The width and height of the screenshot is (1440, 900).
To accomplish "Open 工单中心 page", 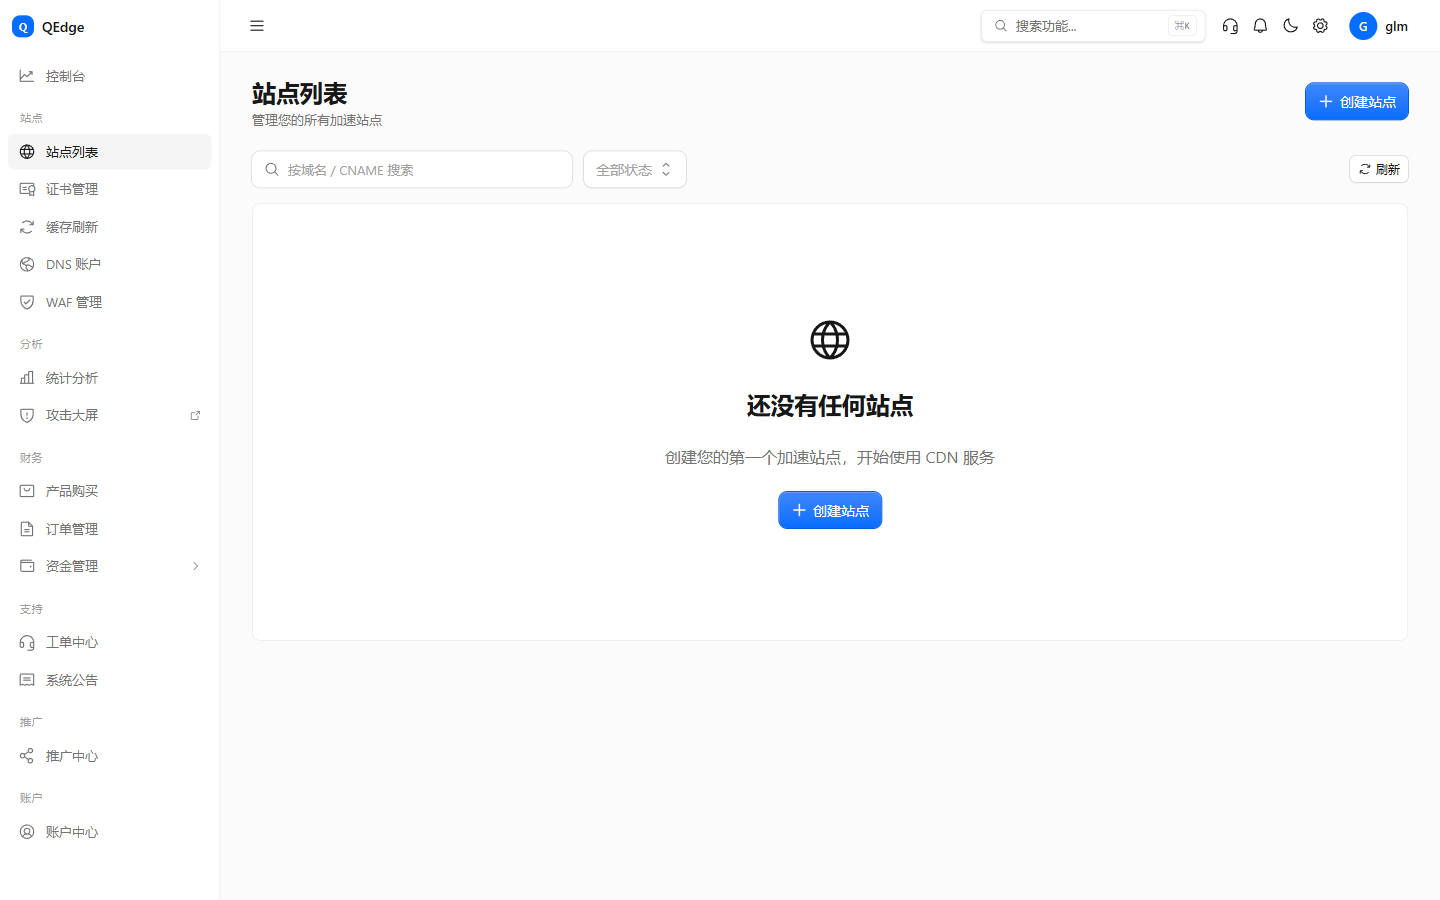I will 110,642.
